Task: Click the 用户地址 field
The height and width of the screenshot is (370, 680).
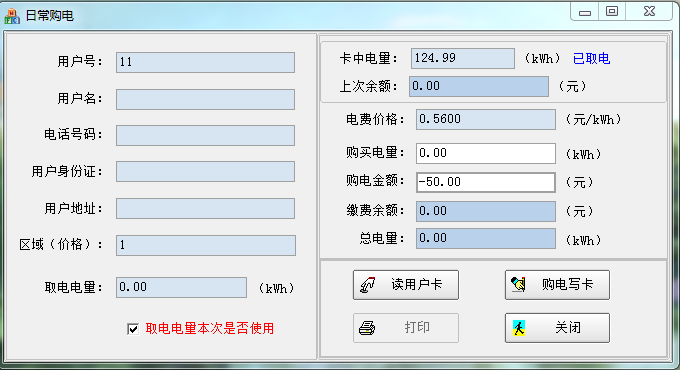Action: [206, 209]
